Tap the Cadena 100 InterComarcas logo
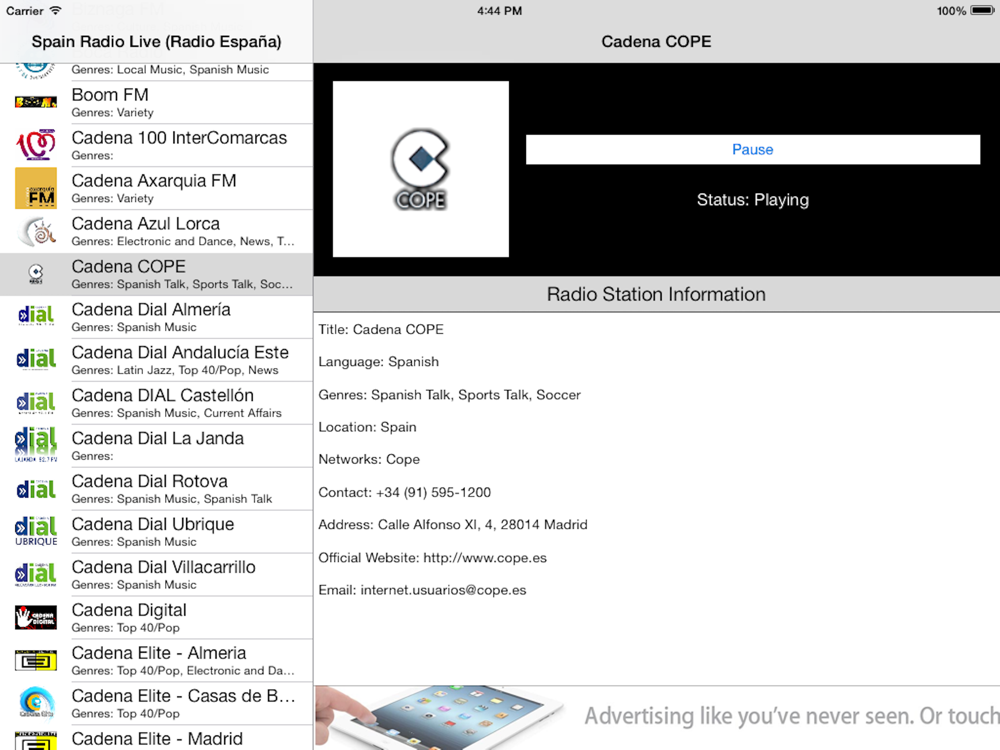Viewport: 1000px width, 750px height. click(x=36, y=145)
